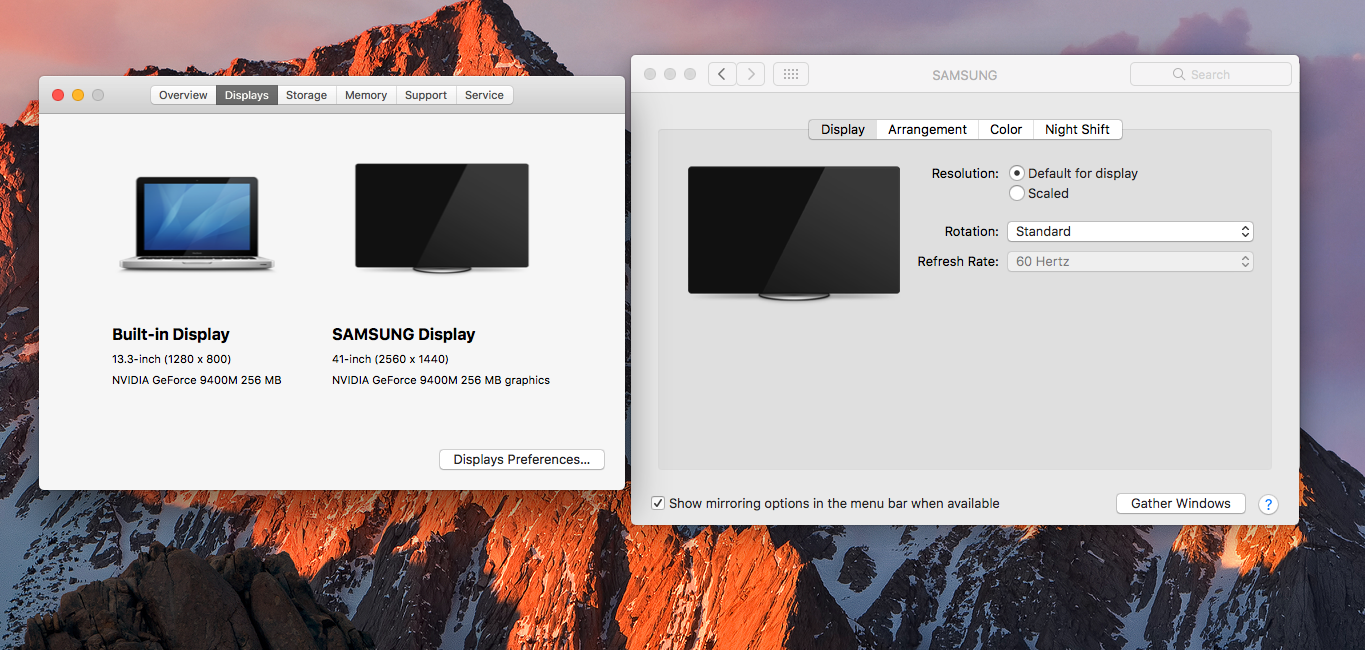This screenshot has height=650, width=1365.
Task: Click the SAMSUNG Display heading
Action: [404, 334]
